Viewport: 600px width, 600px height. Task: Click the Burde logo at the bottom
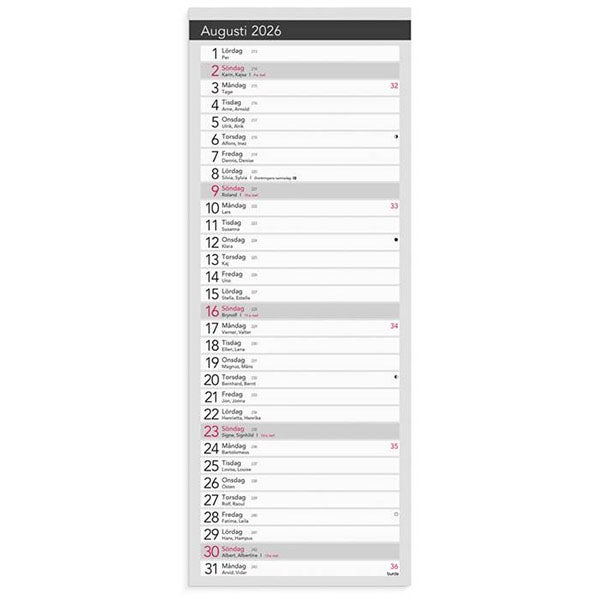(x=393, y=574)
